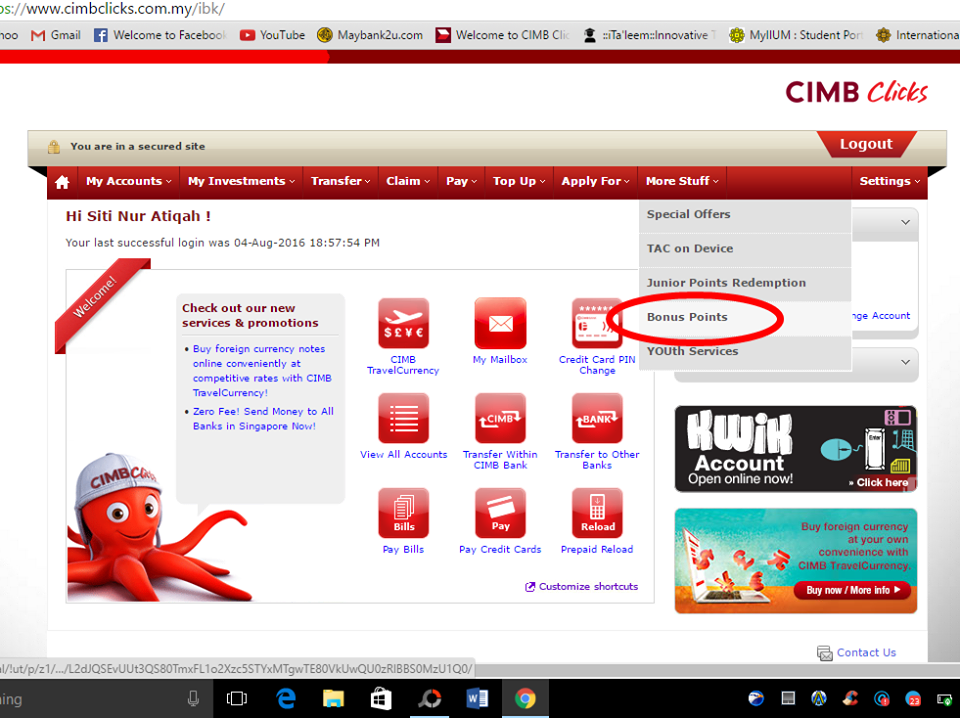The image size is (960, 718).
Task: Open the Facebook bookmark
Action: 160,35
